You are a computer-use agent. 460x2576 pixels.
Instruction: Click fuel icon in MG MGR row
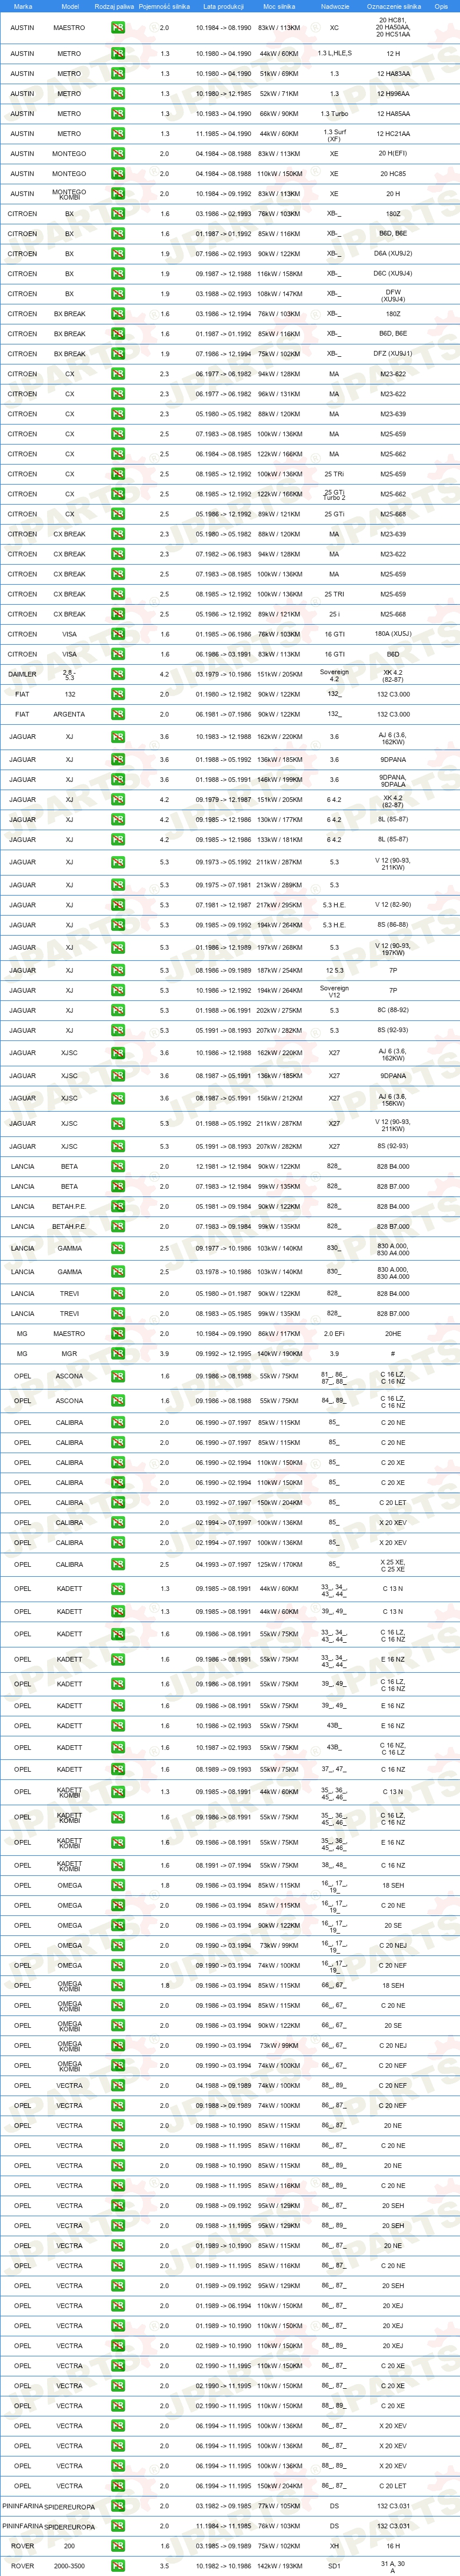[x=118, y=1354]
